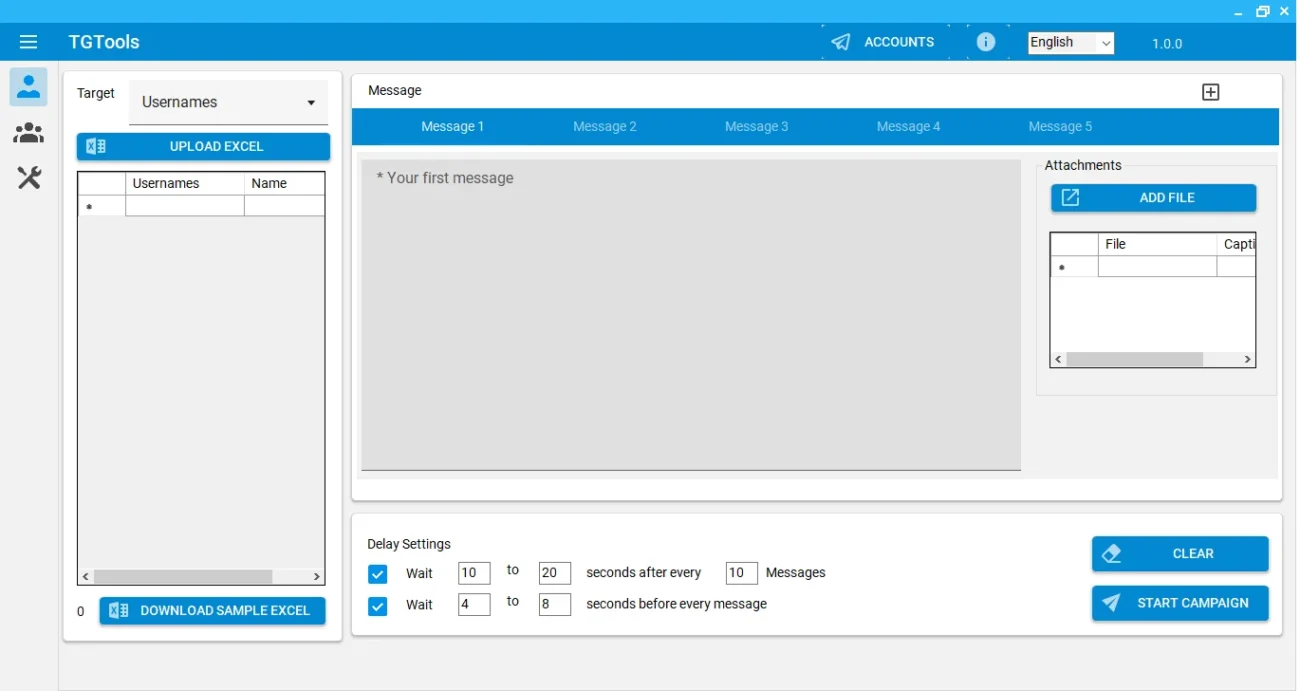The height and width of the screenshot is (691, 1300).
Task: Click the plus icon to add message
Action: pos(1210,92)
